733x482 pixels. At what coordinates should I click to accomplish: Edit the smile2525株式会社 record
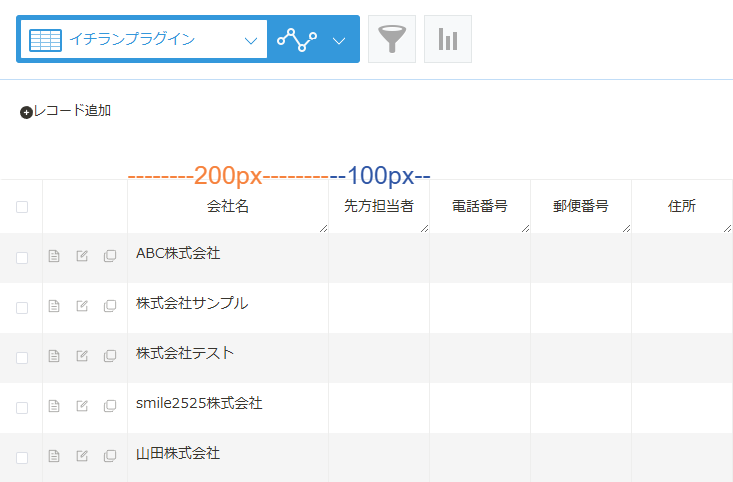(82, 406)
